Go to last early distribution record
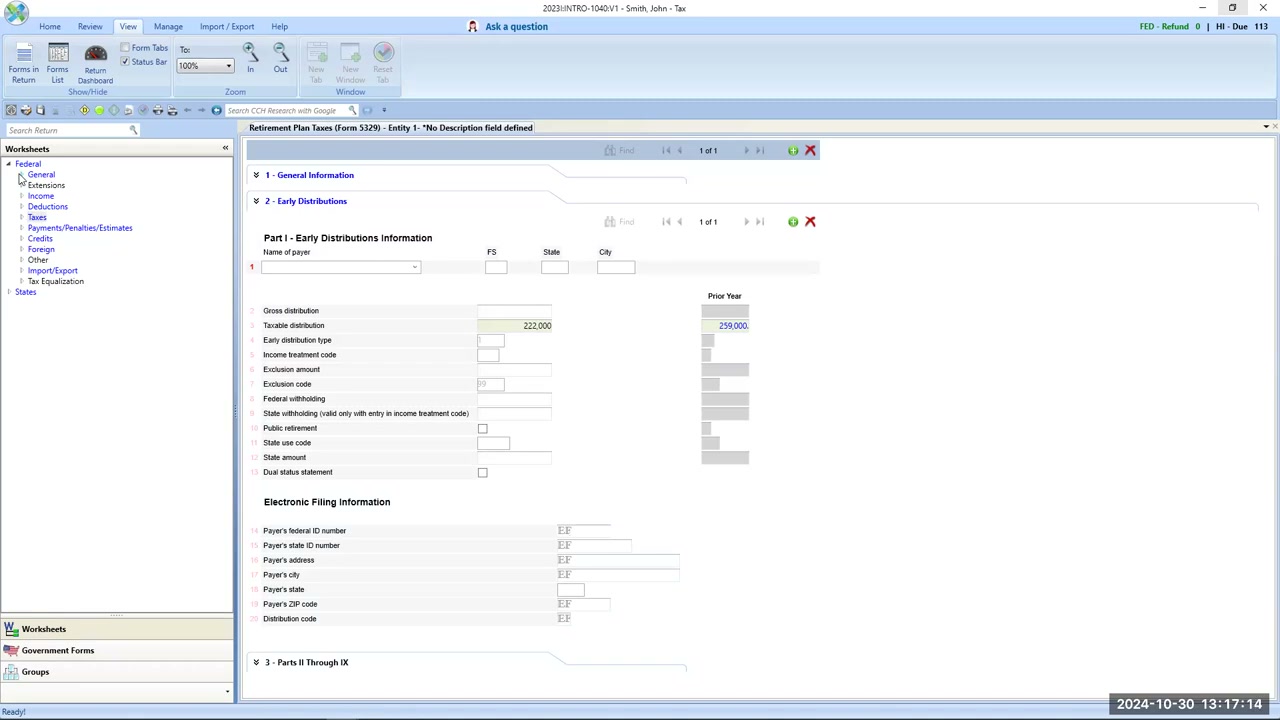Screen dimensions: 1280x720 coord(760,222)
